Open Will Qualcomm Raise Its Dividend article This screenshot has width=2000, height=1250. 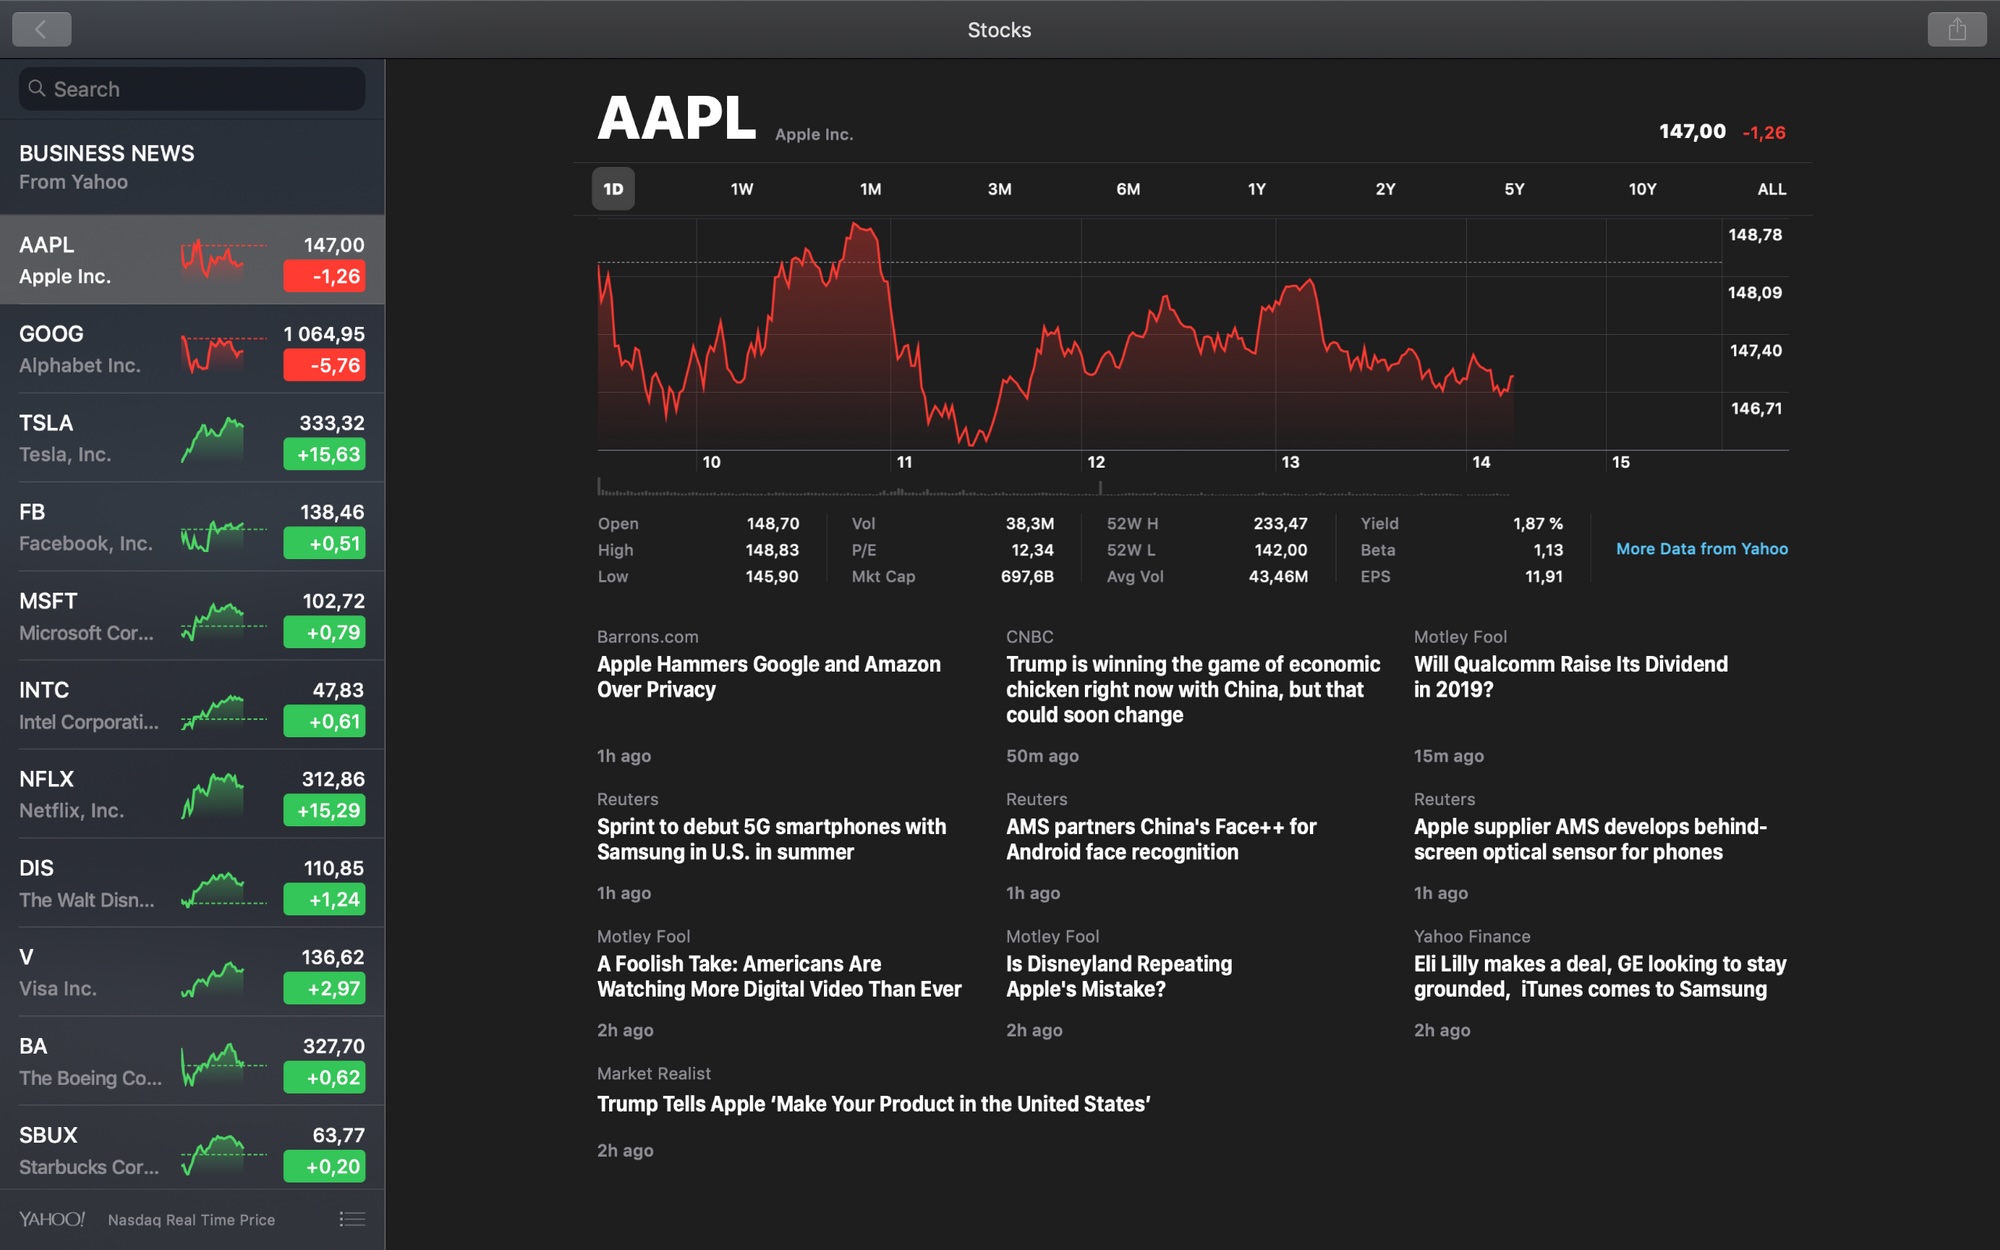1570,677
